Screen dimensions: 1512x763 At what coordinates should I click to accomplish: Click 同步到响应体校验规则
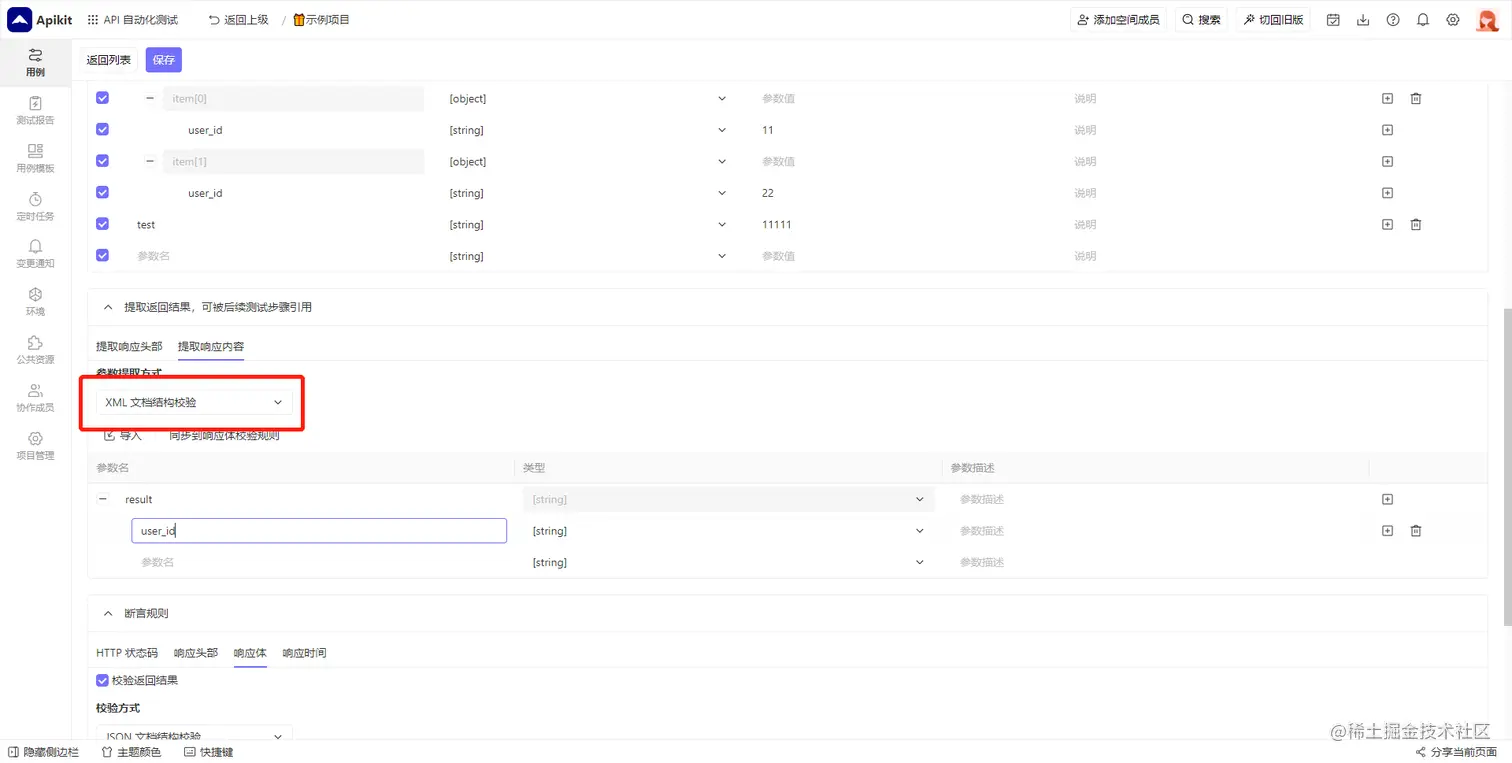(224, 436)
